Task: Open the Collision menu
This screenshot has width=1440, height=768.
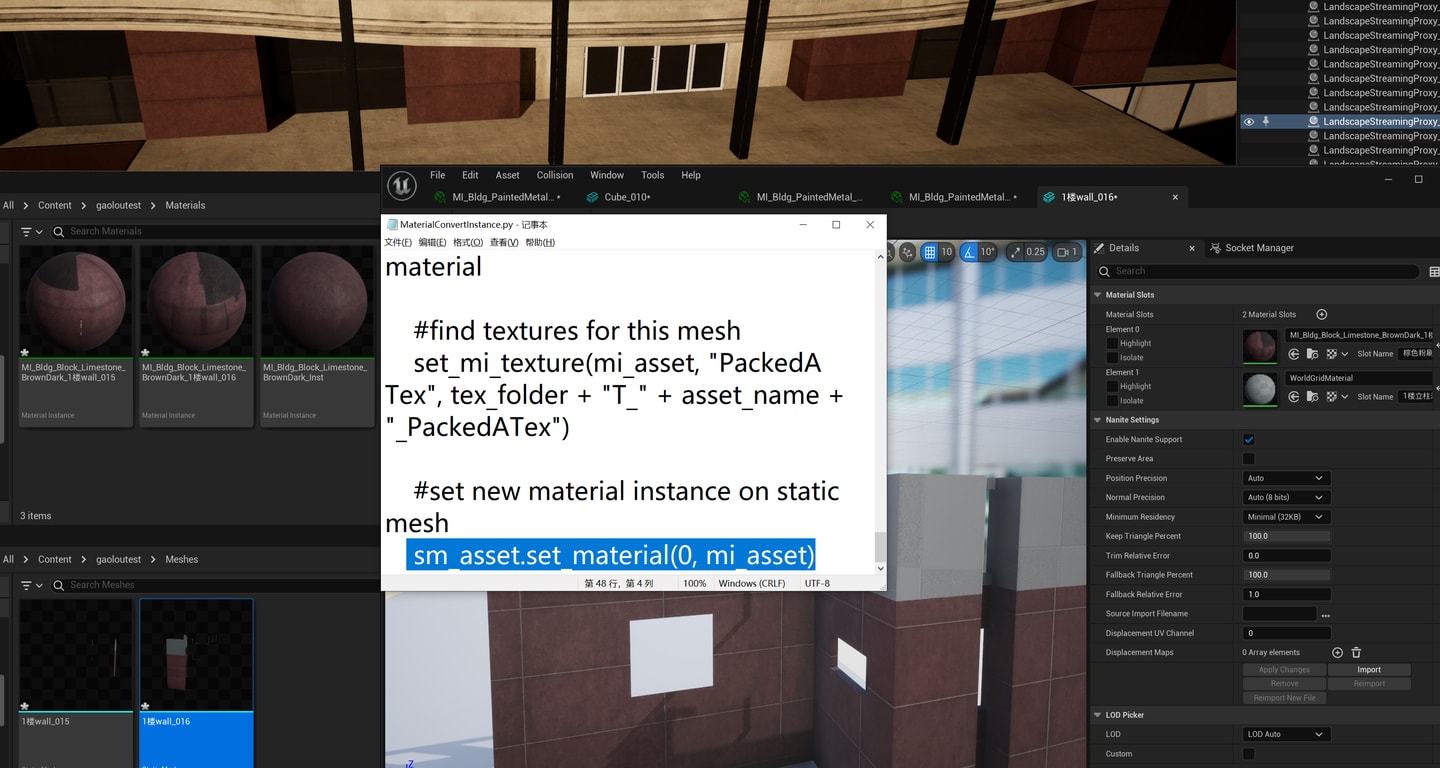Action: (555, 175)
